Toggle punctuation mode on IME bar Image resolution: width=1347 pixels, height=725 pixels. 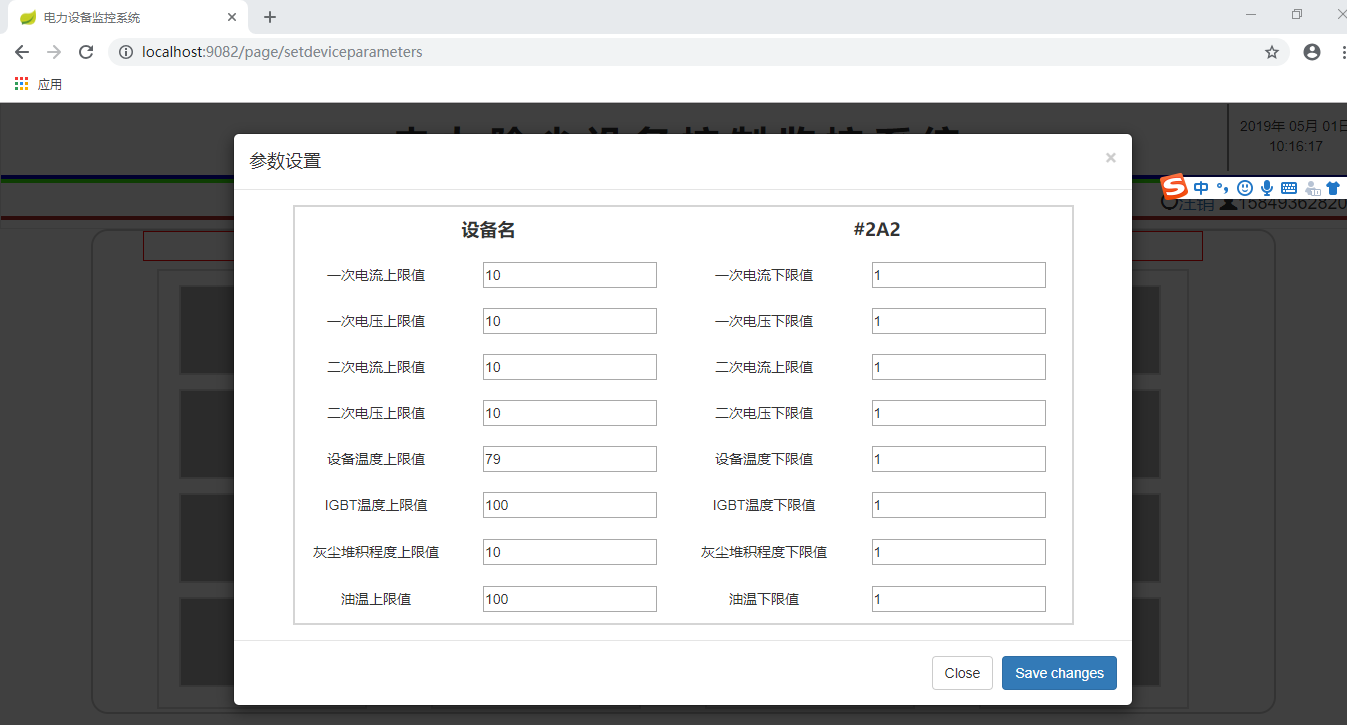click(1222, 188)
